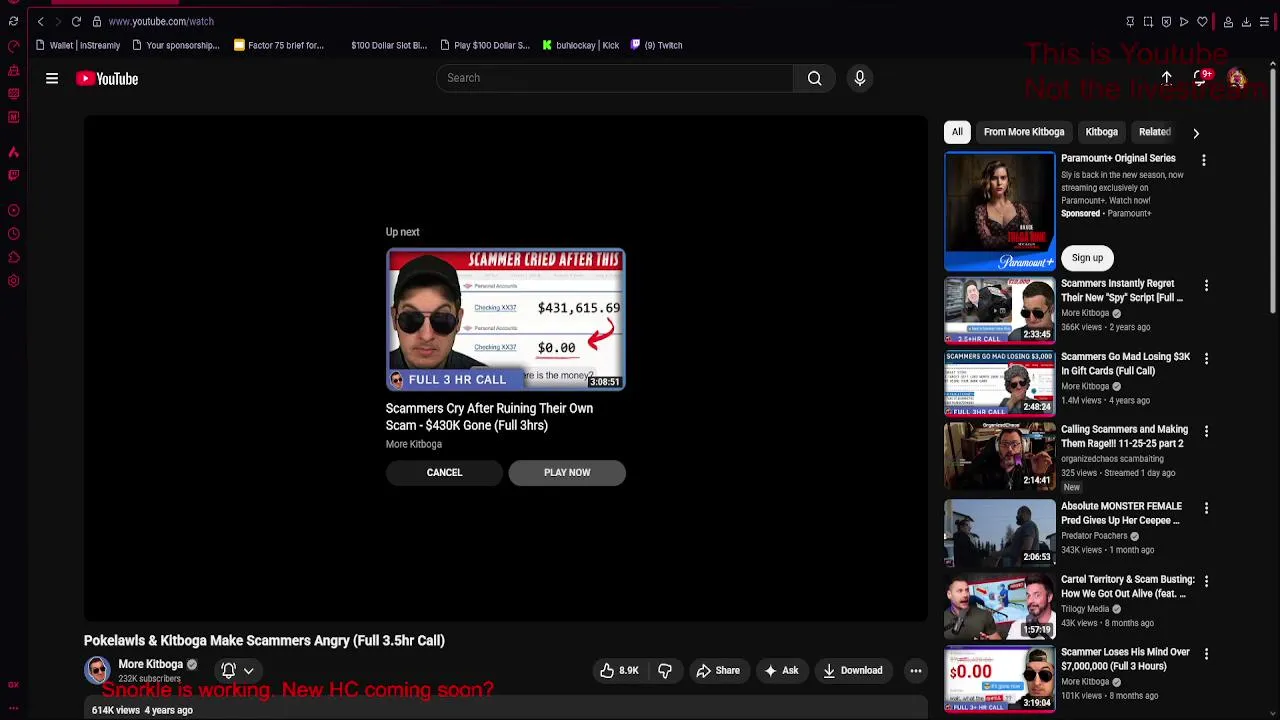Open browser profile icon in toolbar
The height and width of the screenshot is (720, 1280).
pos(1228,21)
